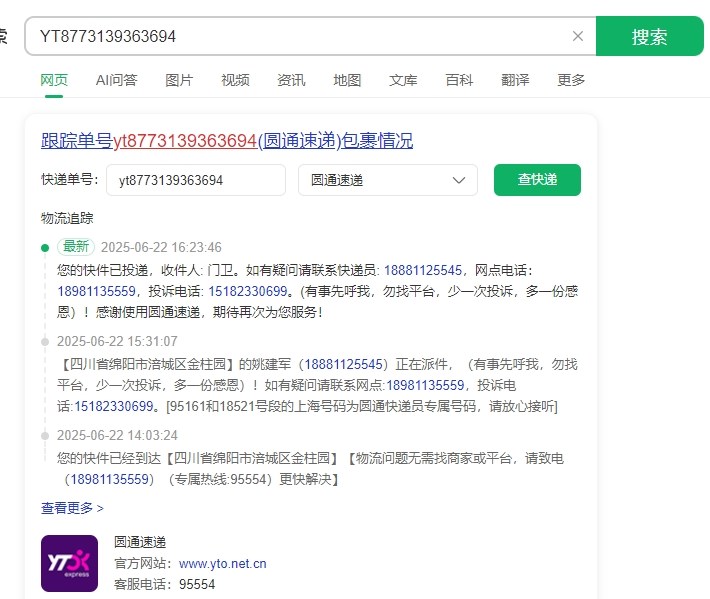Click complaint phone 15182330699 in the 15:31:07 entry

(114, 406)
